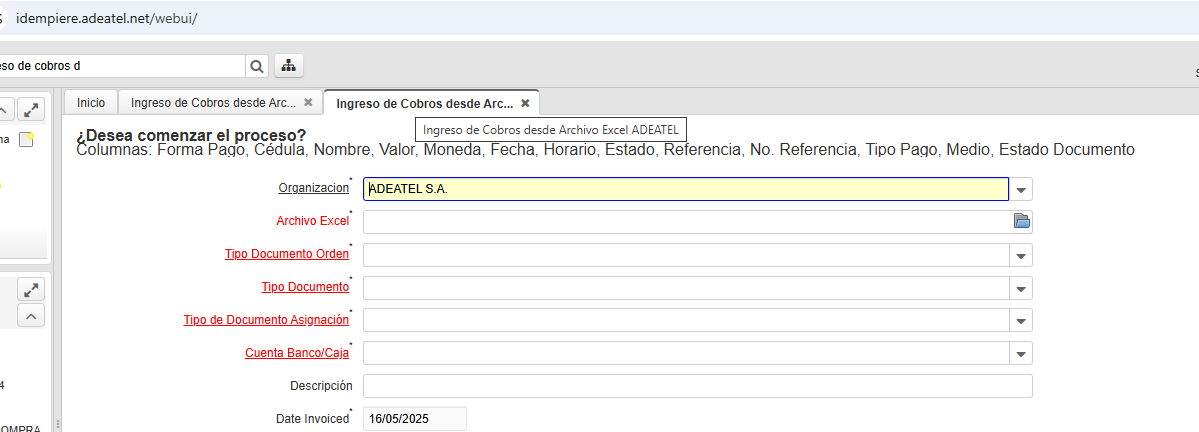
Task: Select the first Ingreso de Cobros tab
Action: (x=212, y=103)
